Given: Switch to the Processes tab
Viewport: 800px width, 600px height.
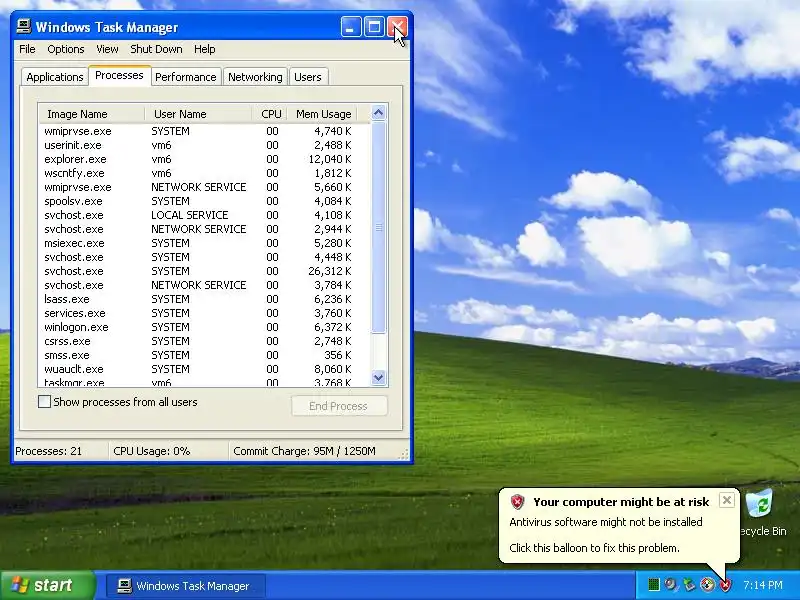Looking at the screenshot, I should (119, 76).
